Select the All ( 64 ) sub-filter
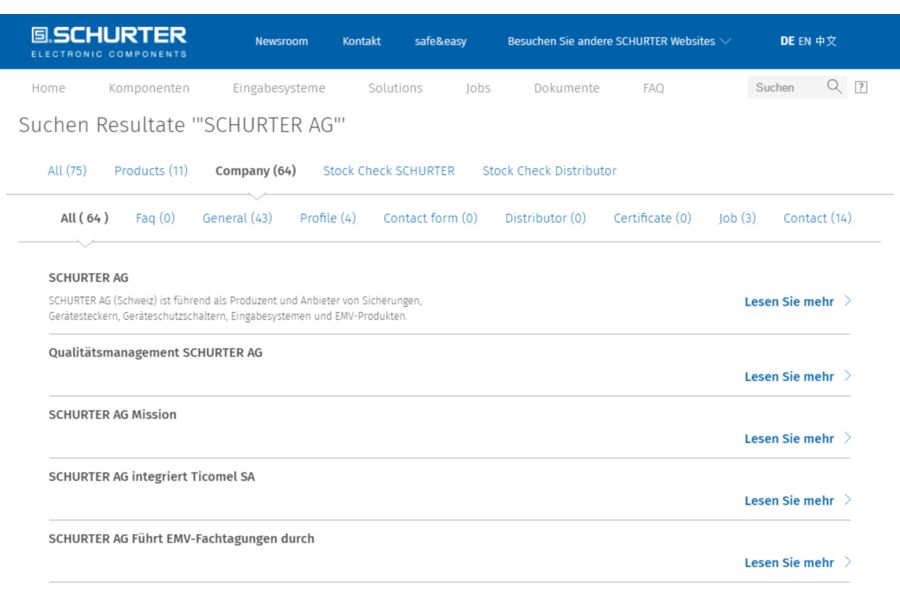Viewport: 900px width, 600px height. 84,218
